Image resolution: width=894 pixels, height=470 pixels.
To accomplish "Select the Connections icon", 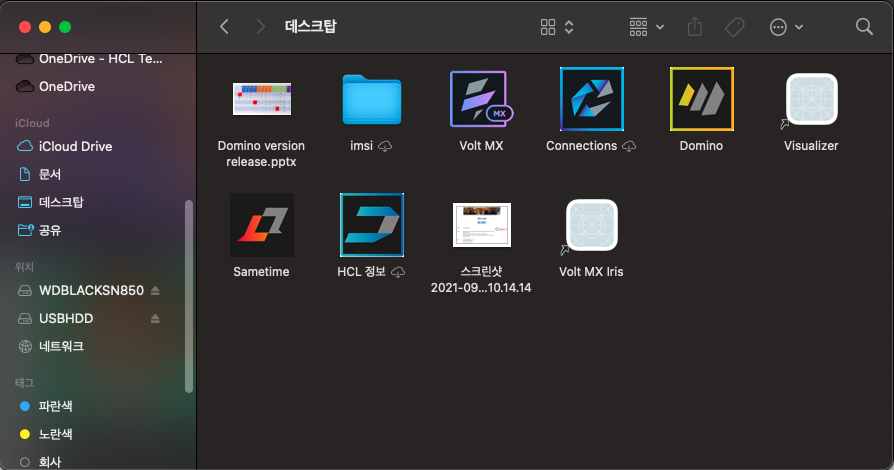I will point(591,99).
